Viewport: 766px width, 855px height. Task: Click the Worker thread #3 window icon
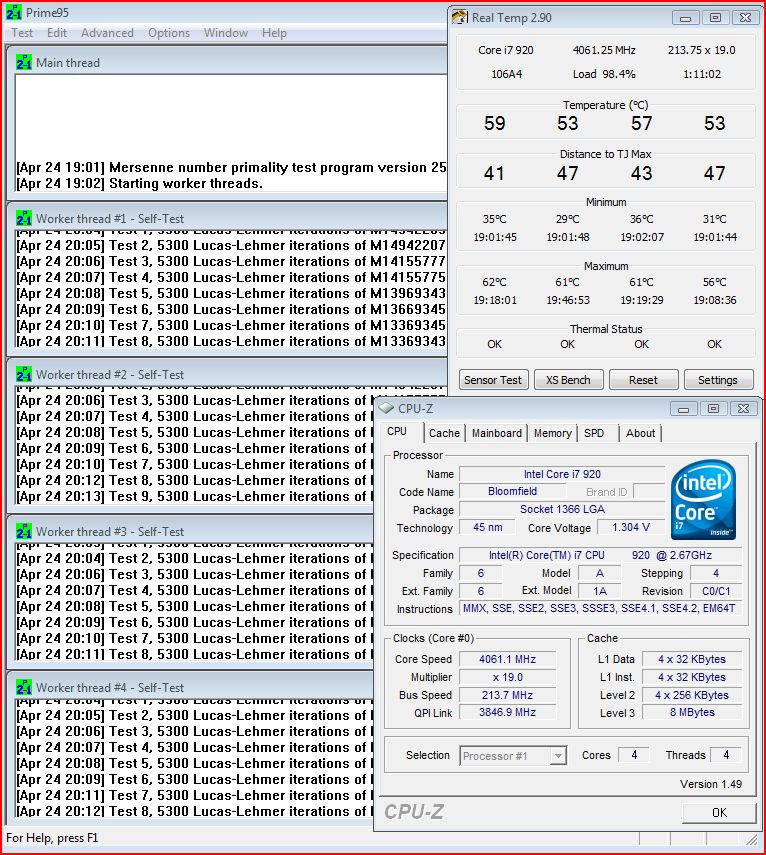(x=24, y=531)
